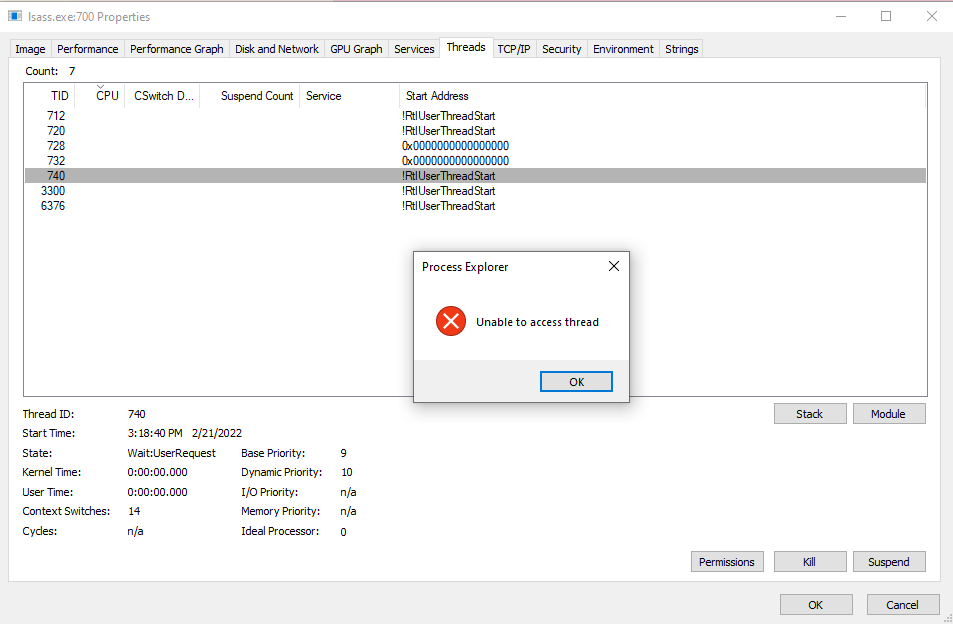Select highlighted thread row TID 740
953x624 pixels.
click(475, 176)
